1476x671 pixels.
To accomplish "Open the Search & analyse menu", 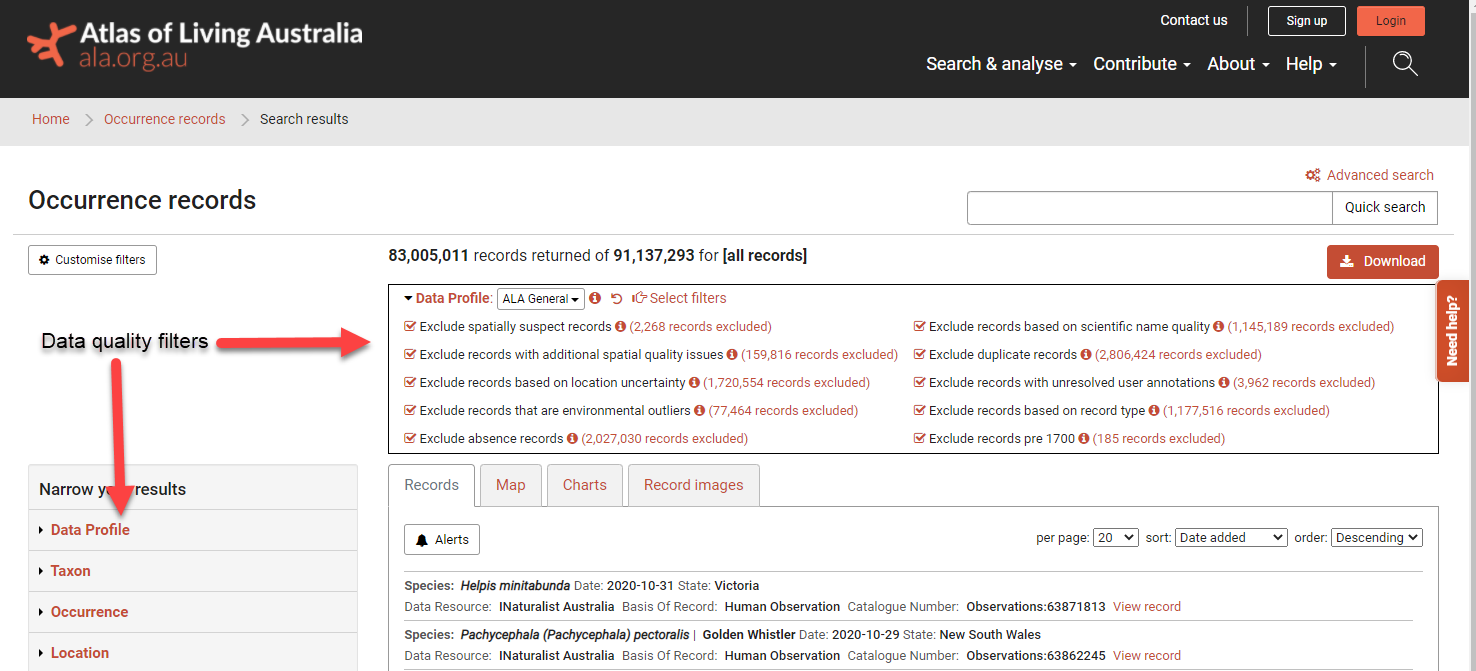I will [x=1001, y=64].
